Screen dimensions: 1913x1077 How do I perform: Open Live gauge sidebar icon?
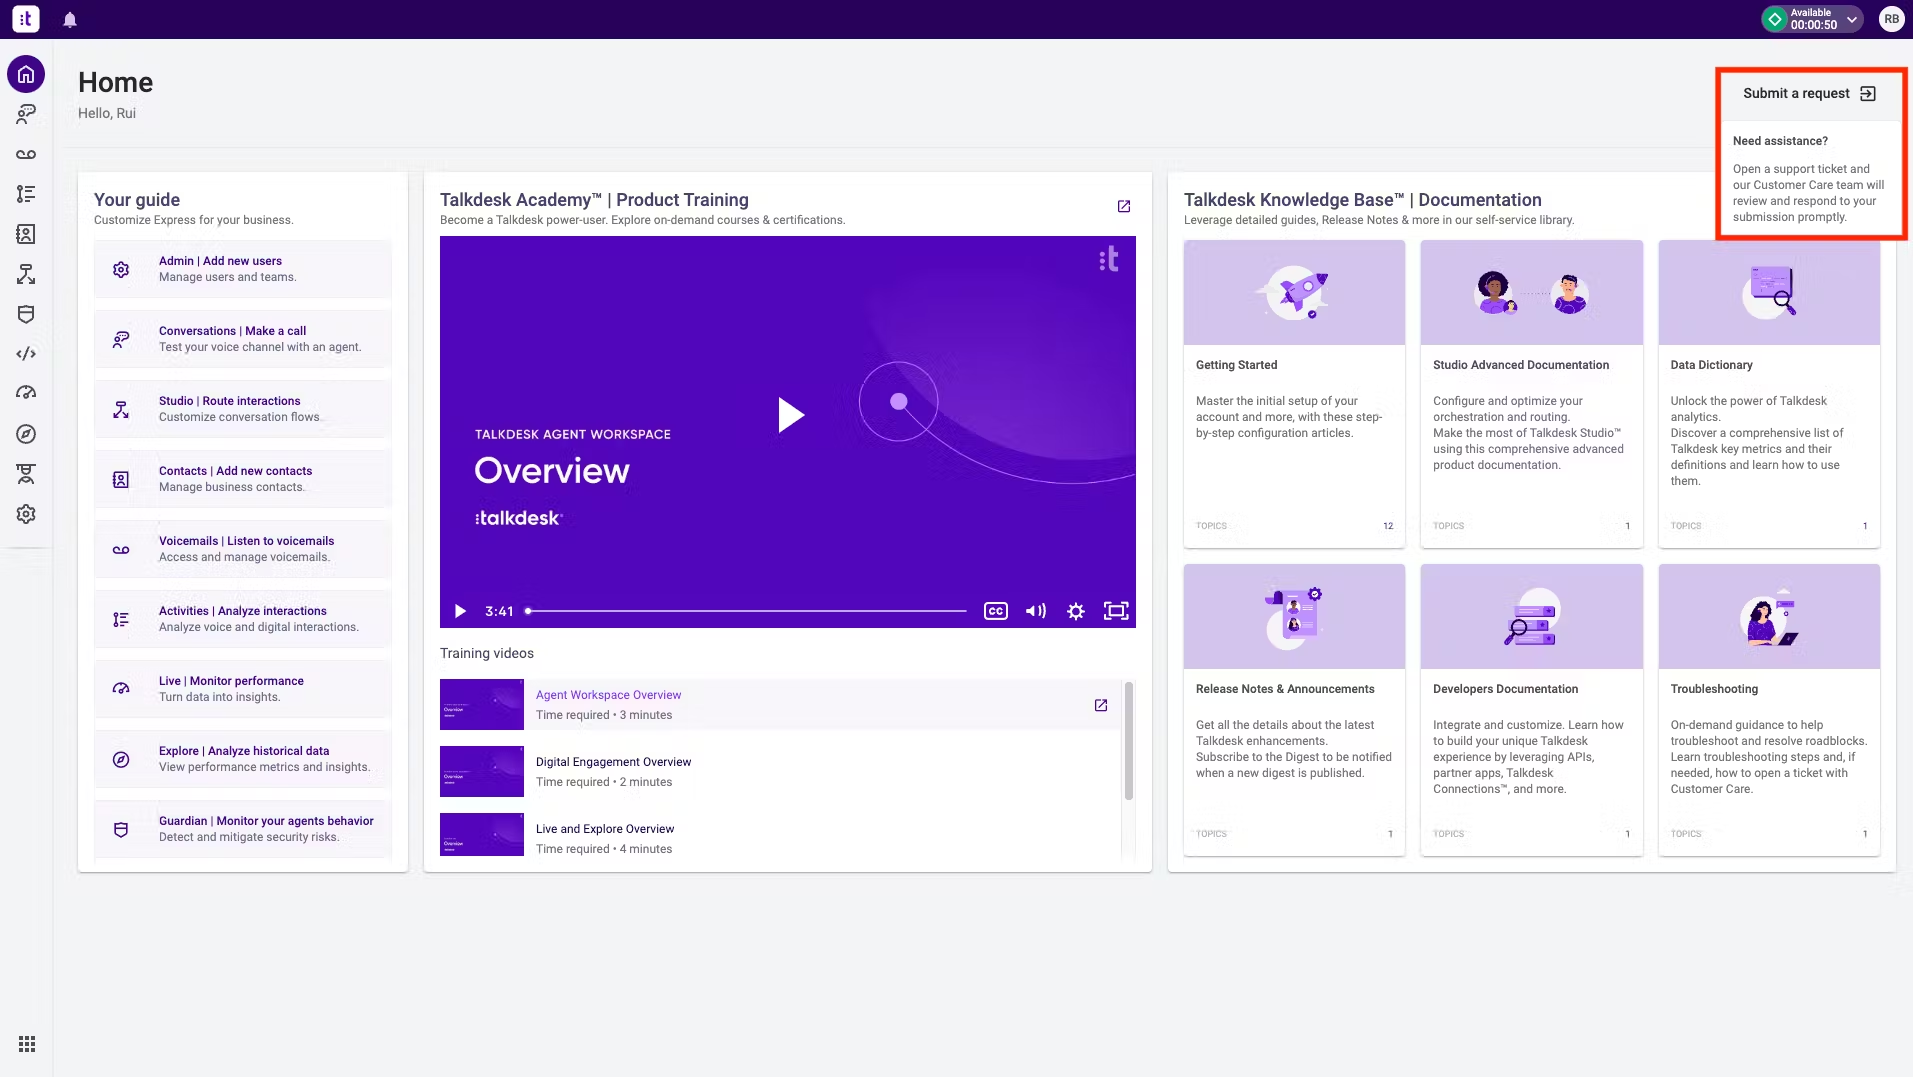point(26,394)
